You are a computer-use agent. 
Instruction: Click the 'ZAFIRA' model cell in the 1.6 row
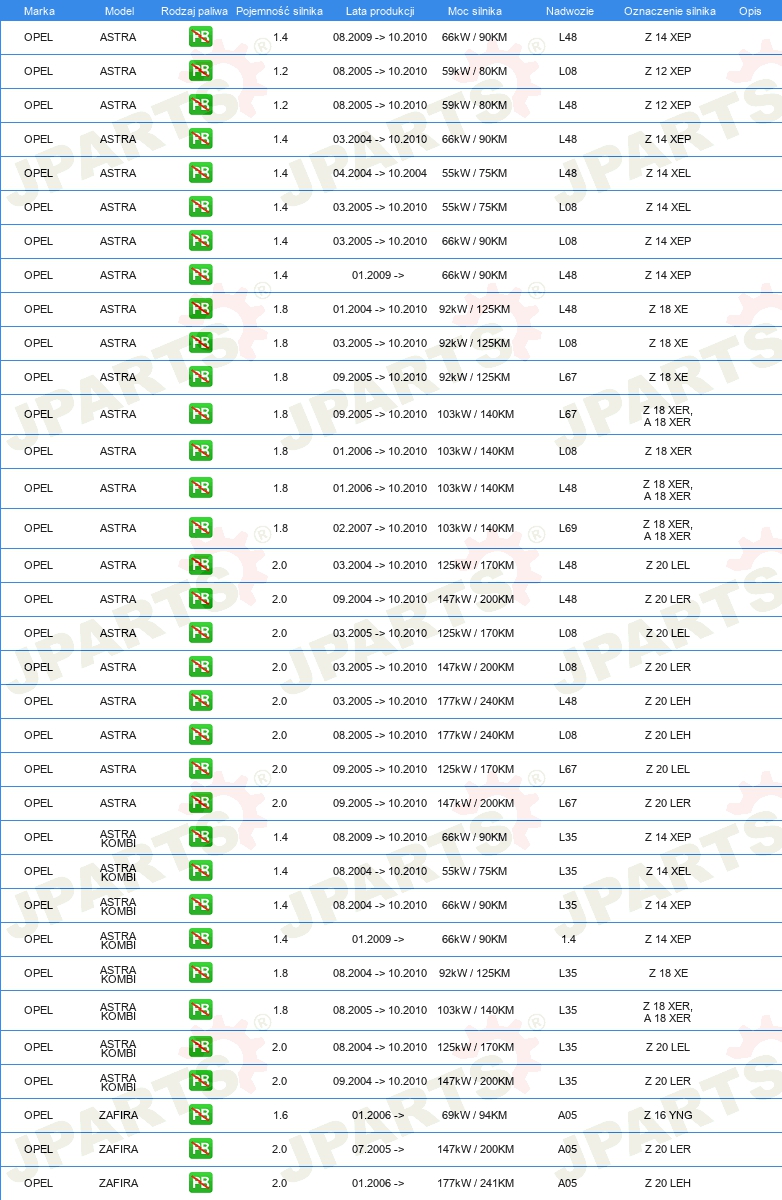(x=119, y=1115)
